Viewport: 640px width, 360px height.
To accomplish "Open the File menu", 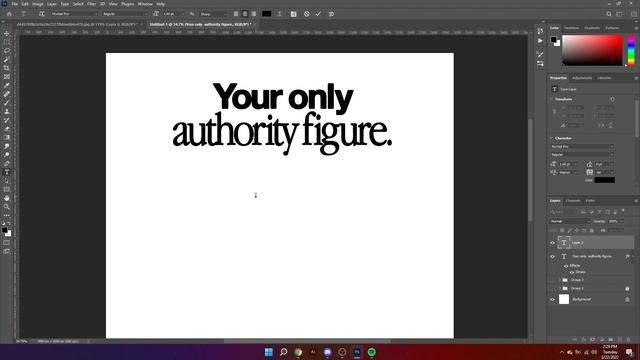I will click(15, 4).
